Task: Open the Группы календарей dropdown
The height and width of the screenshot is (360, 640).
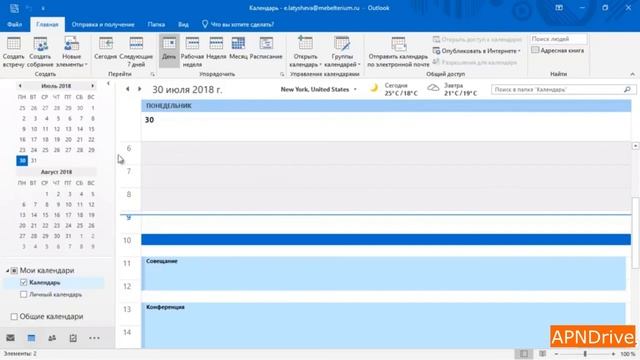Action: [342, 52]
